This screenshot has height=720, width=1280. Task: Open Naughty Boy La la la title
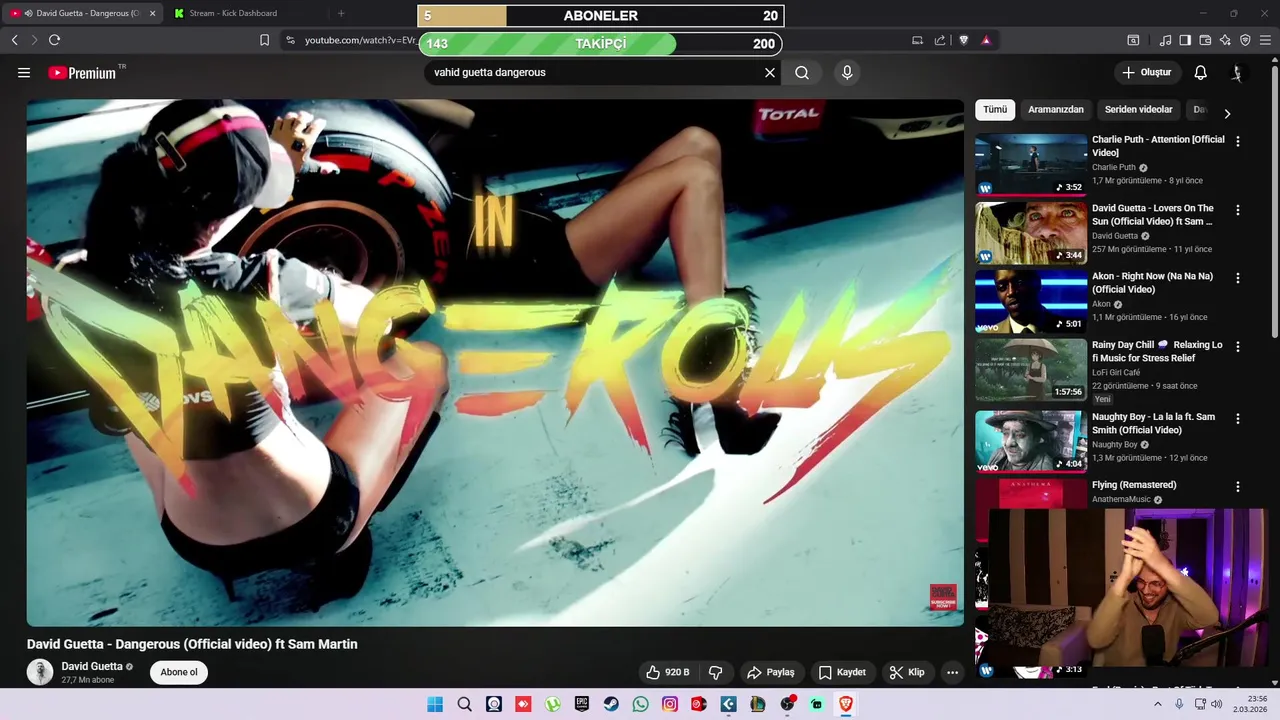click(x=1153, y=423)
